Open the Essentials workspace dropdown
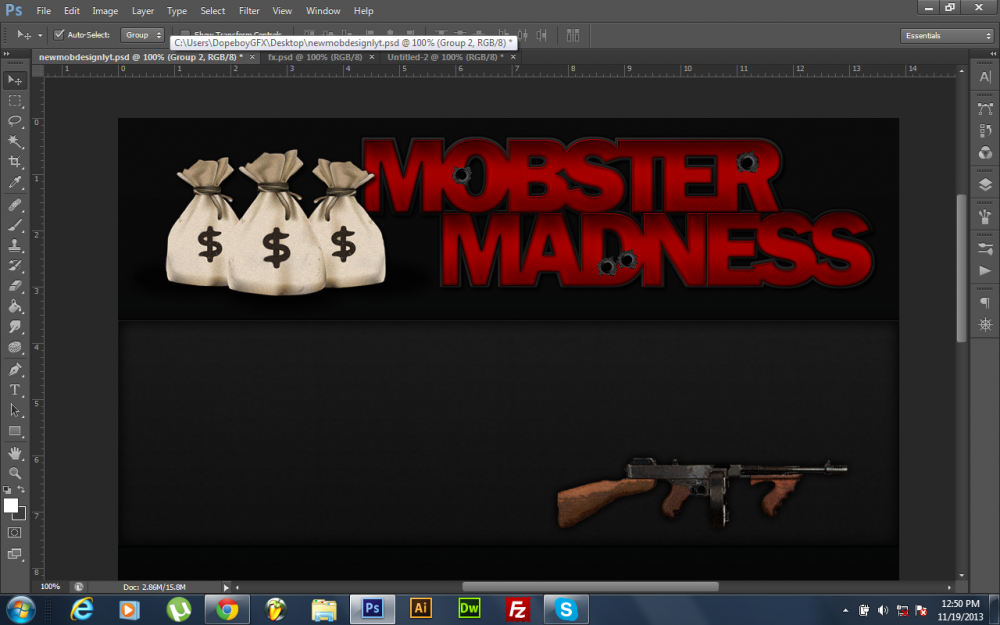Viewport: 1000px width, 625px height. point(946,35)
